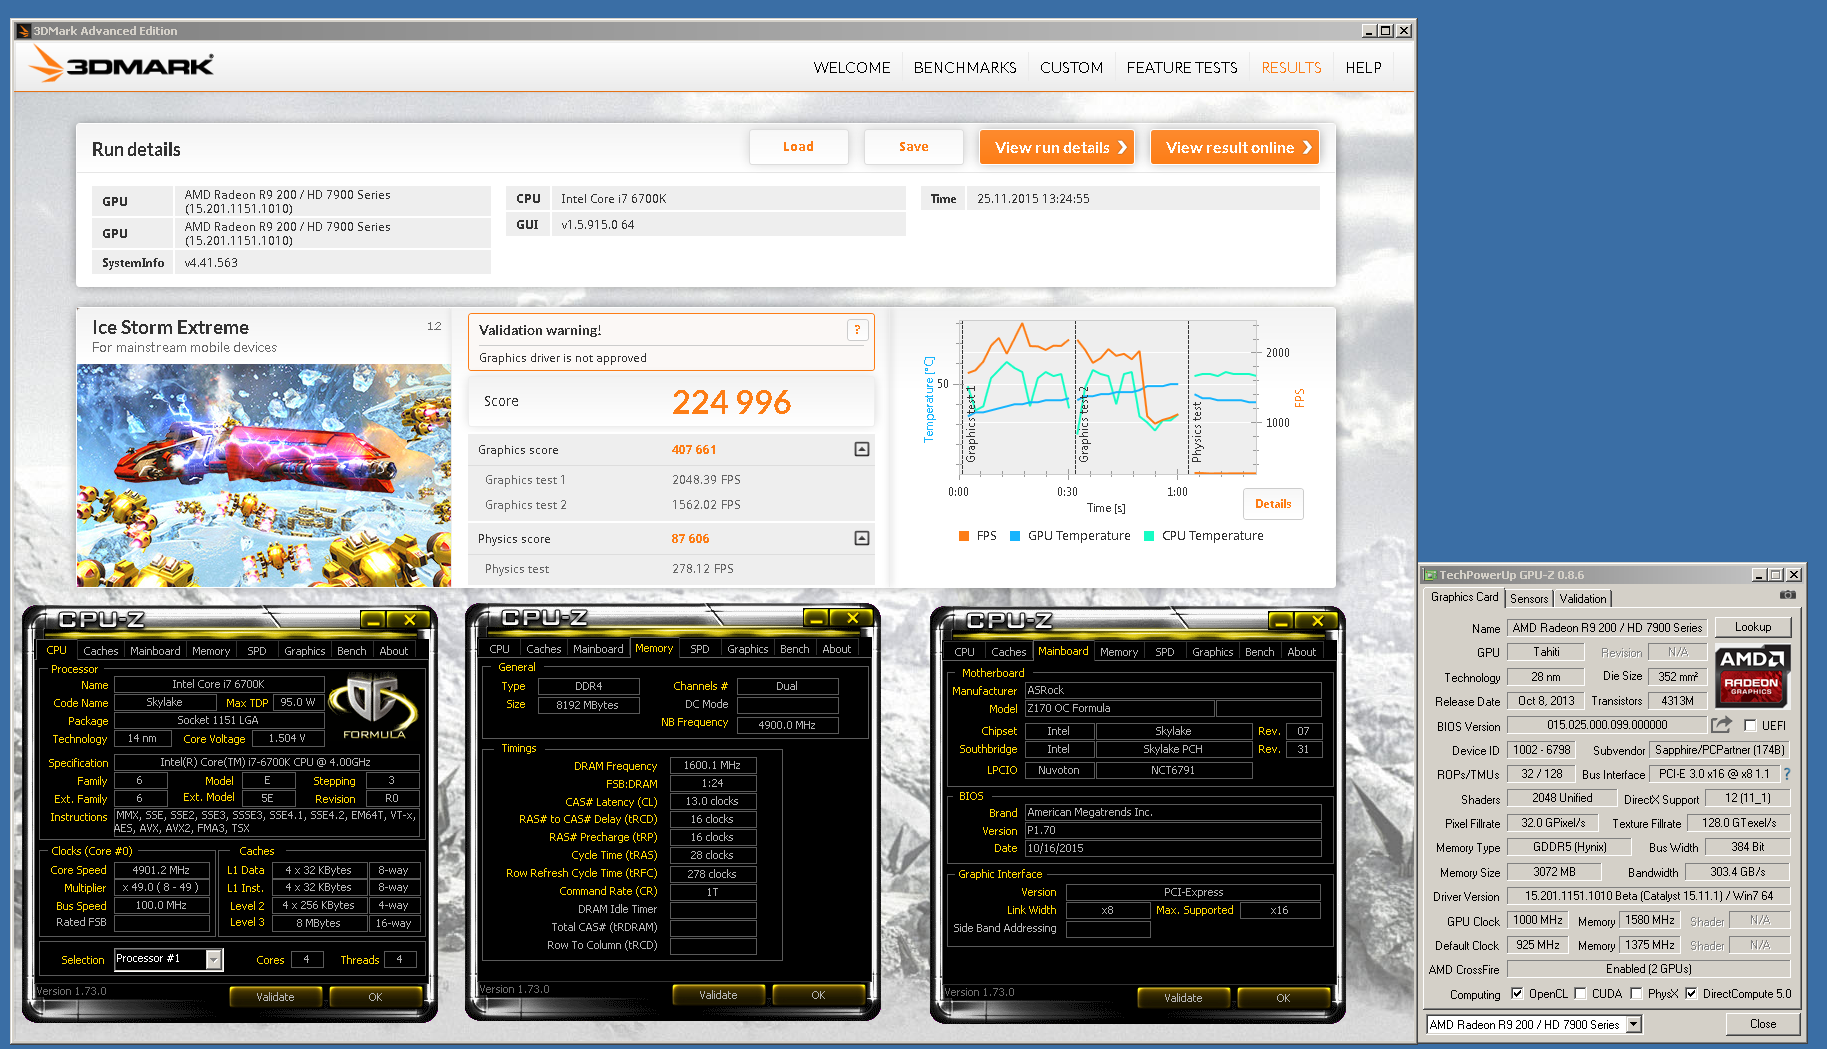Viewport: 1827px width, 1049px height.
Task: Click the GPU-Z BIOS export share icon
Action: [x=1721, y=725]
